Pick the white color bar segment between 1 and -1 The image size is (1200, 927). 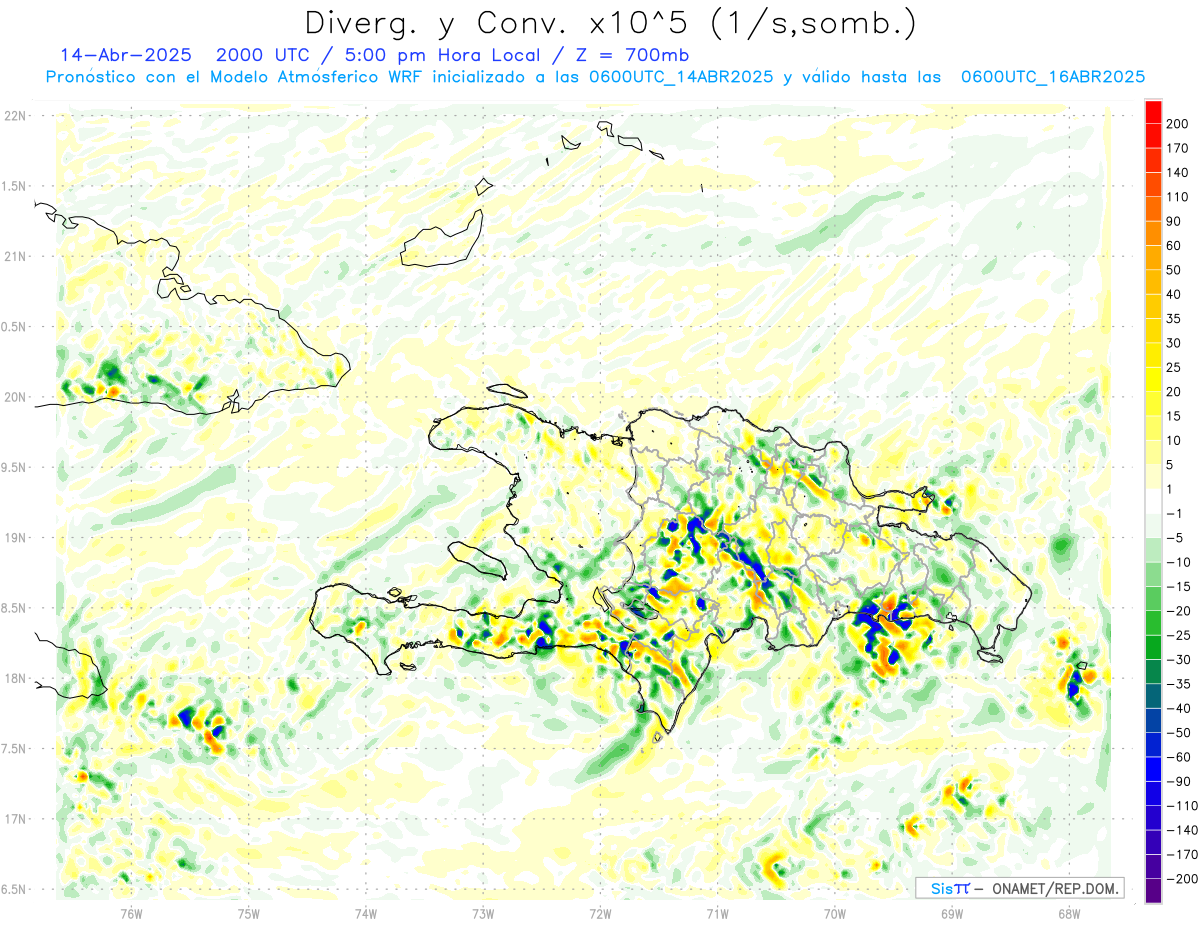point(1153,501)
